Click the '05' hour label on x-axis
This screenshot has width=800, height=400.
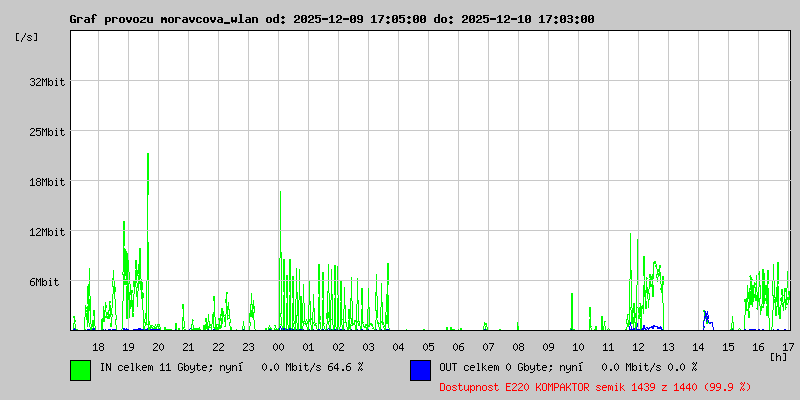(x=429, y=347)
